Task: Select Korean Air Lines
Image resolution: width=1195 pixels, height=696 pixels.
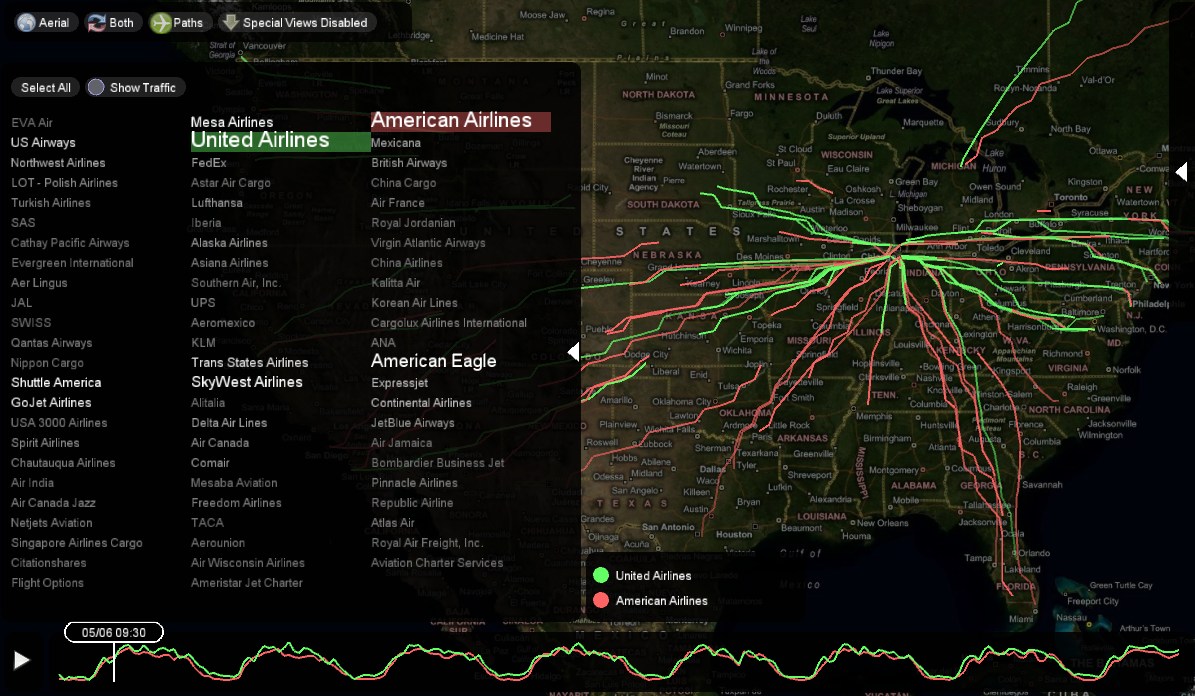Action: [x=415, y=303]
